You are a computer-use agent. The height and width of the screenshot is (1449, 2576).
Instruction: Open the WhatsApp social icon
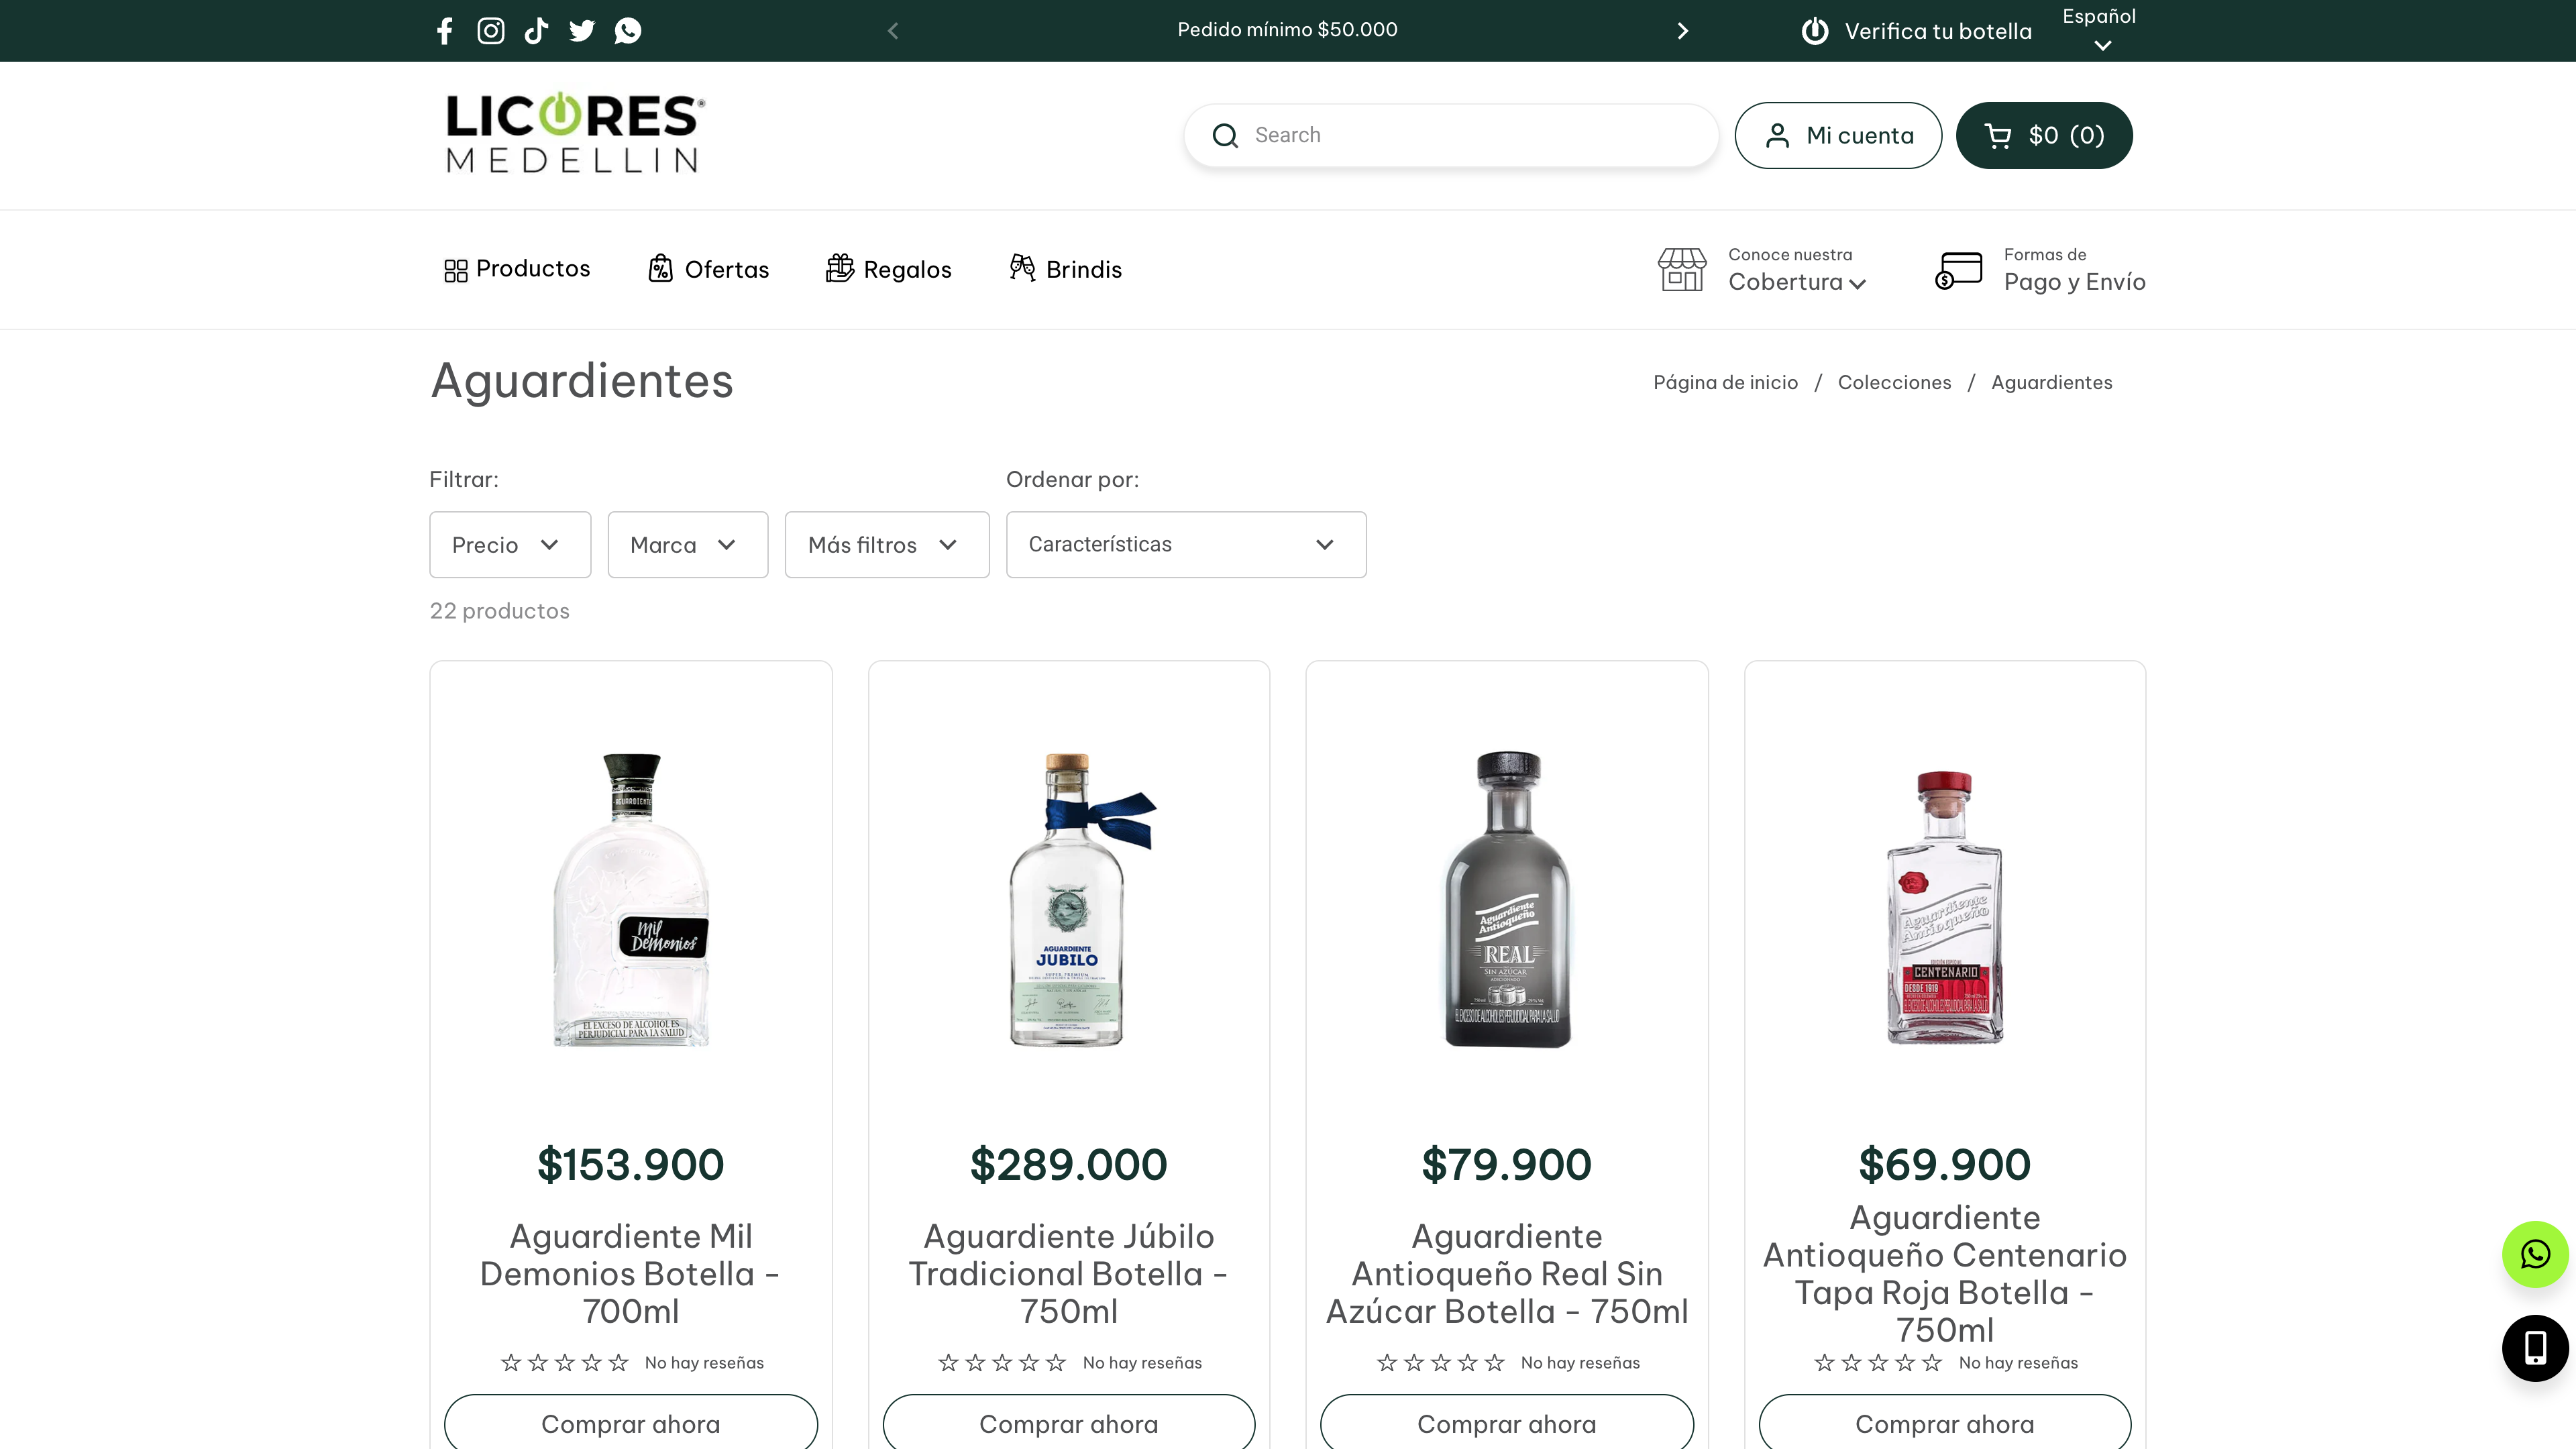click(628, 30)
